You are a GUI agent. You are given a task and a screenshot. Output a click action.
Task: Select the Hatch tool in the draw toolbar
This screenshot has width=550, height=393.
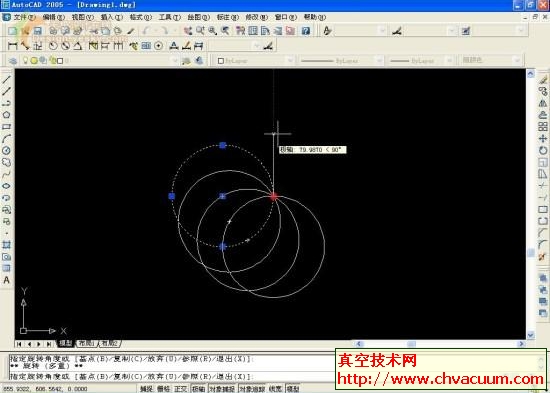[x=6, y=245]
